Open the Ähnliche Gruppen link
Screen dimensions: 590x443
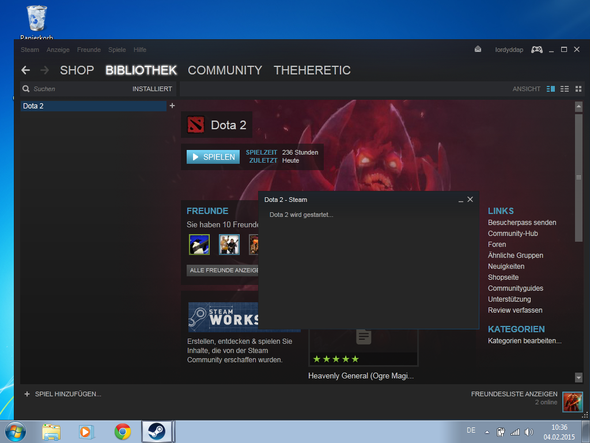[515, 255]
